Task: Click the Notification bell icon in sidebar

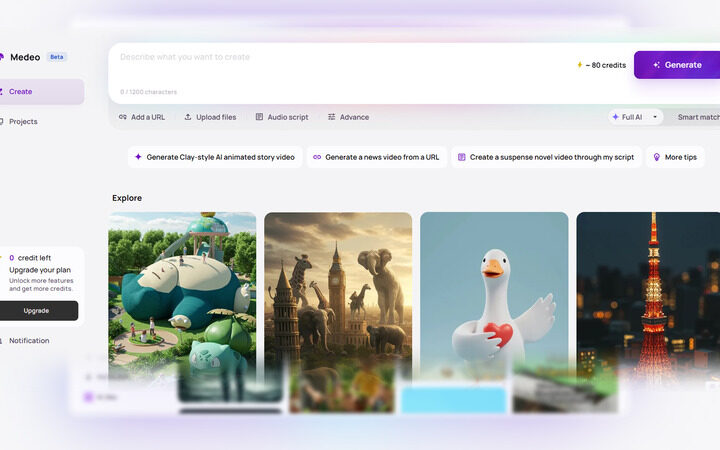Action: (x=1, y=341)
